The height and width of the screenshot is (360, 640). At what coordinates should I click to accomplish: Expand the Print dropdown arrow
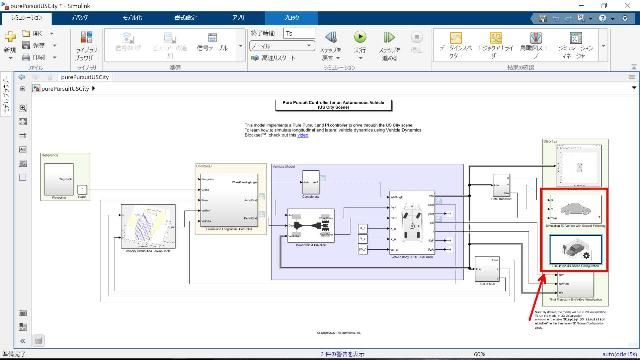point(54,57)
